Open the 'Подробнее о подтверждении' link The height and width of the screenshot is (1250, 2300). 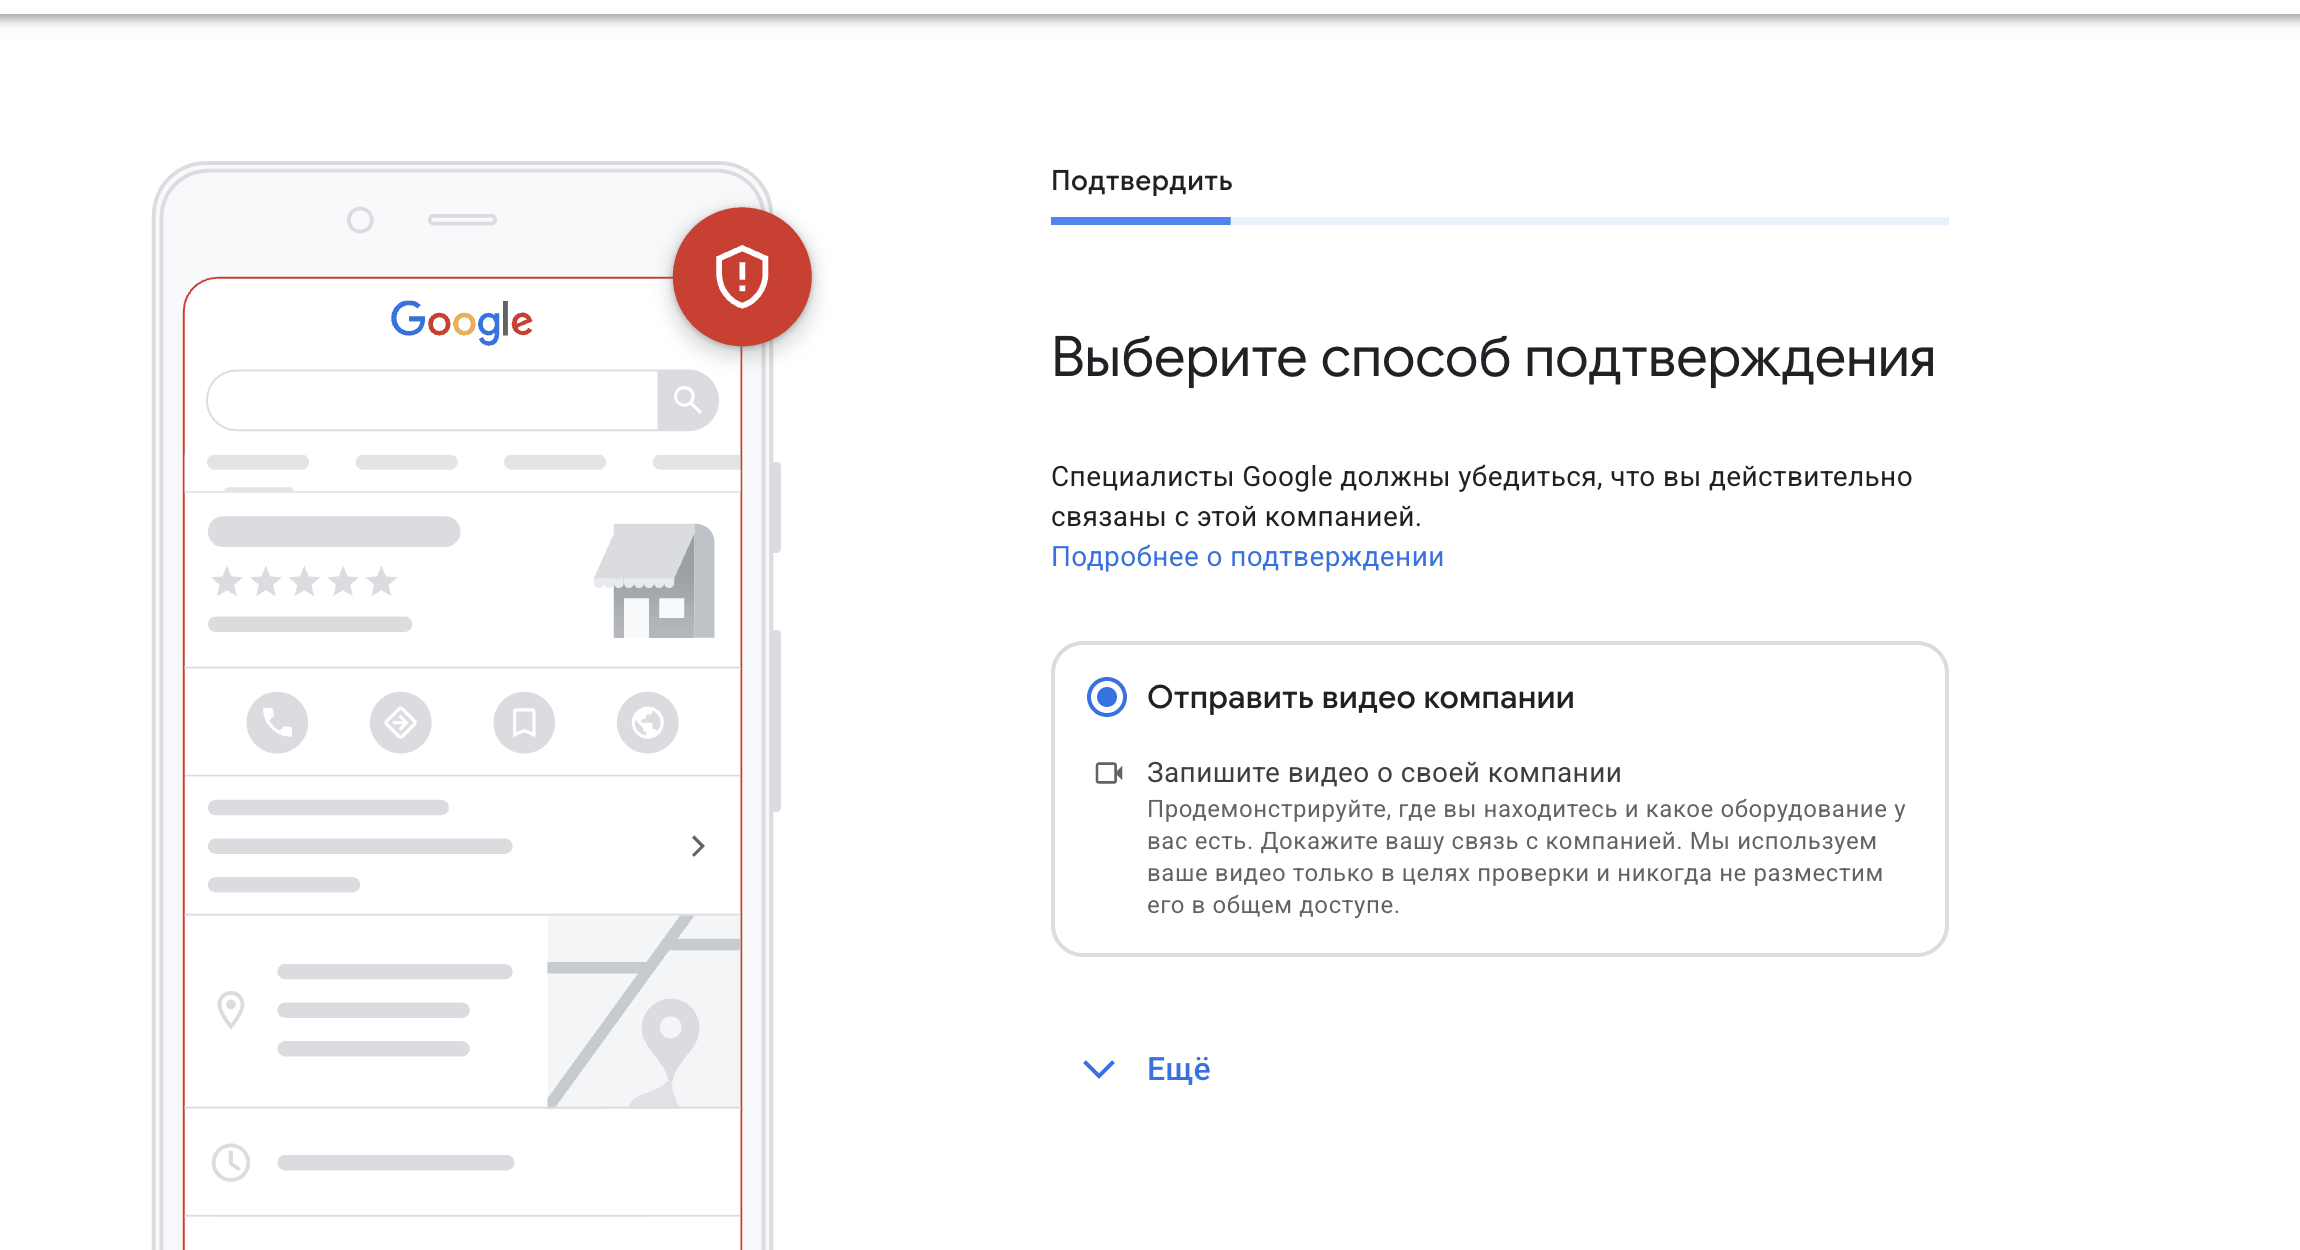(1247, 557)
